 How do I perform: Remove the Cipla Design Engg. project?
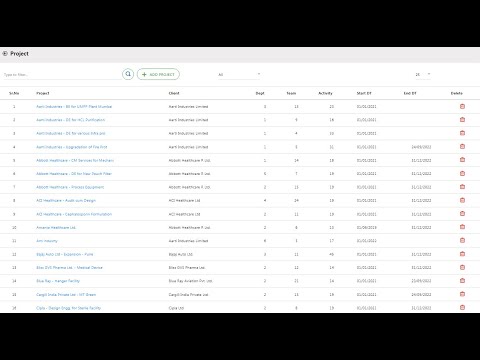(462, 307)
